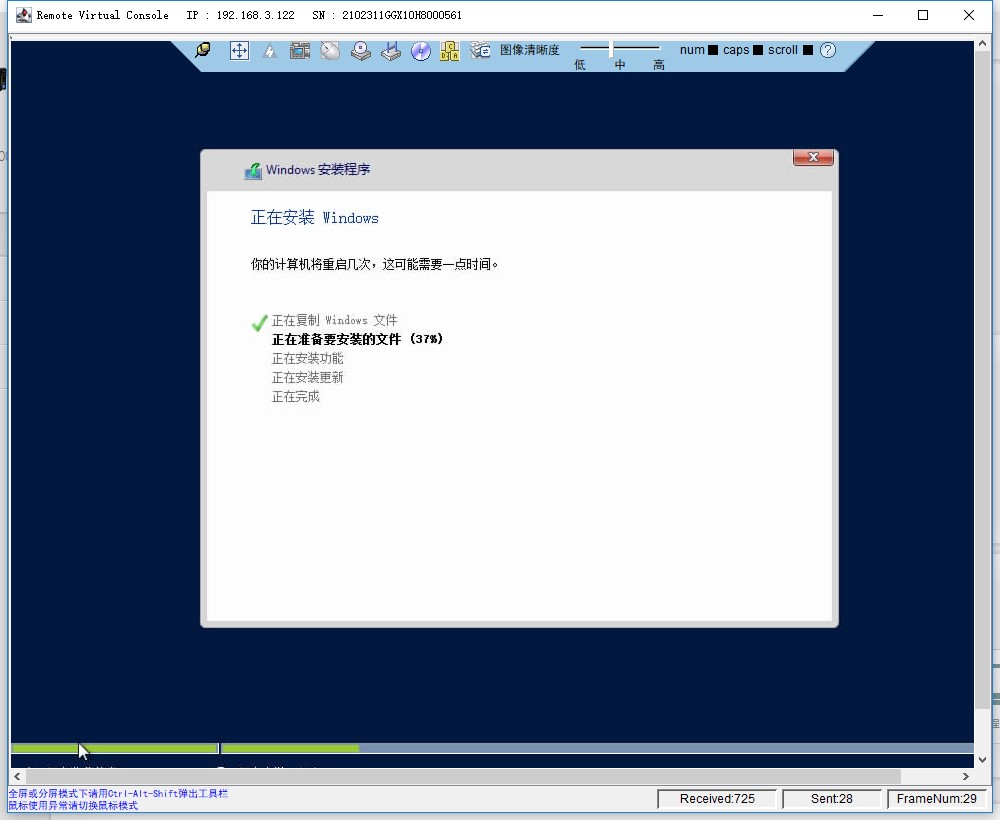
Task: Close the Remote Virtual Console window
Action: click(x=969, y=15)
